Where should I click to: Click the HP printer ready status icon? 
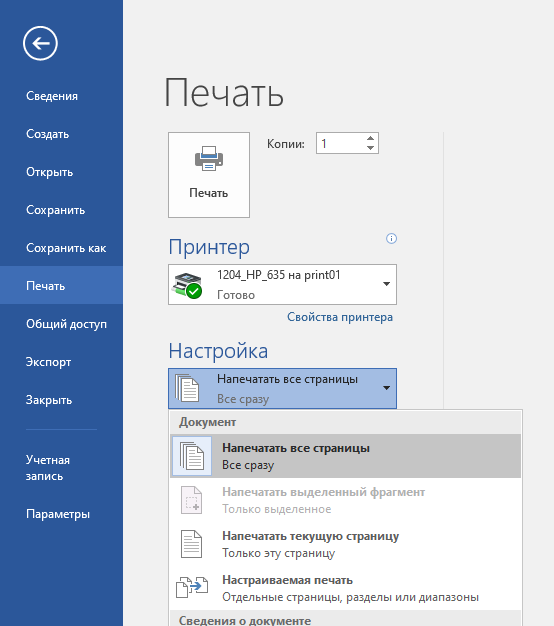coord(187,285)
